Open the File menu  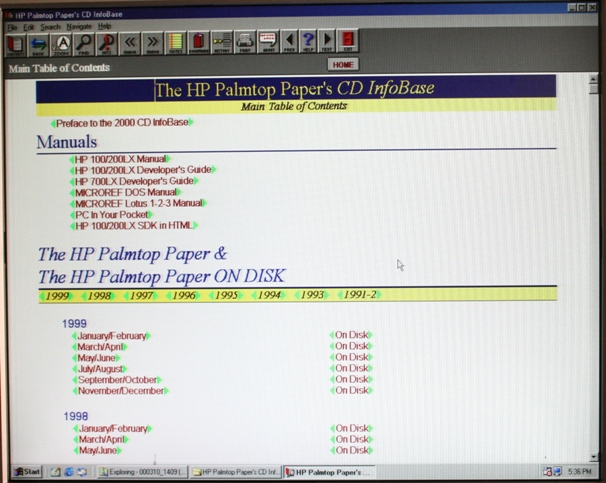tap(12, 27)
